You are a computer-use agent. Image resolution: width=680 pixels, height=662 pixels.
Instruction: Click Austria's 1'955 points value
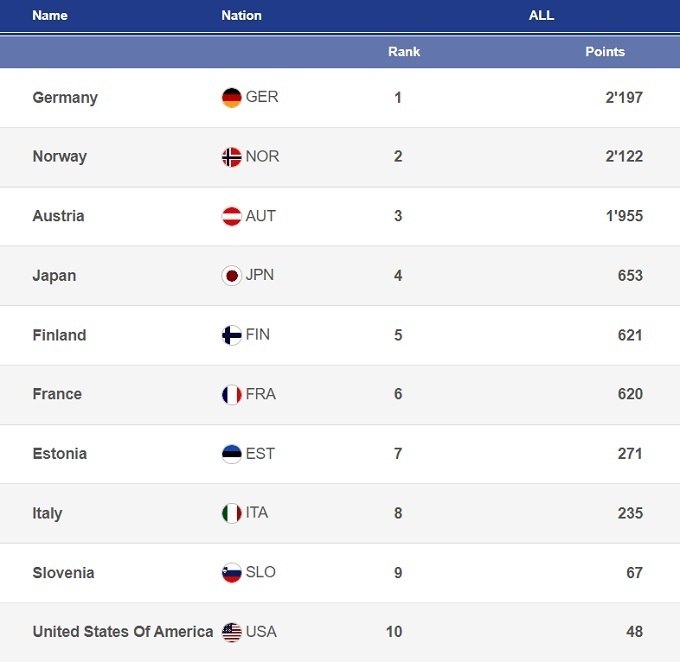point(624,216)
